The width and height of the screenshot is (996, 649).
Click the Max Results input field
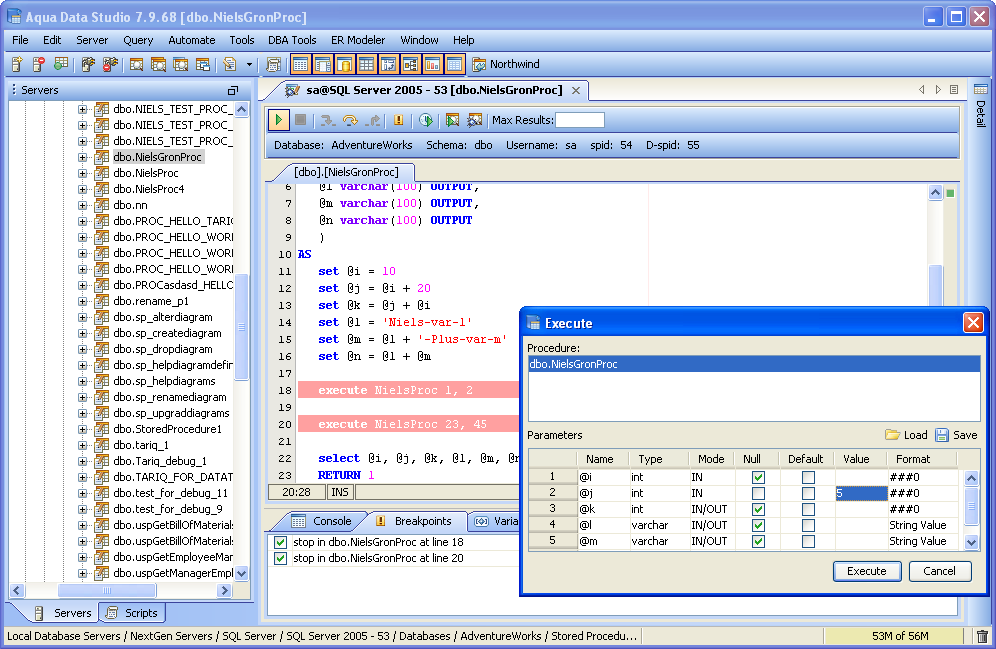pos(580,120)
